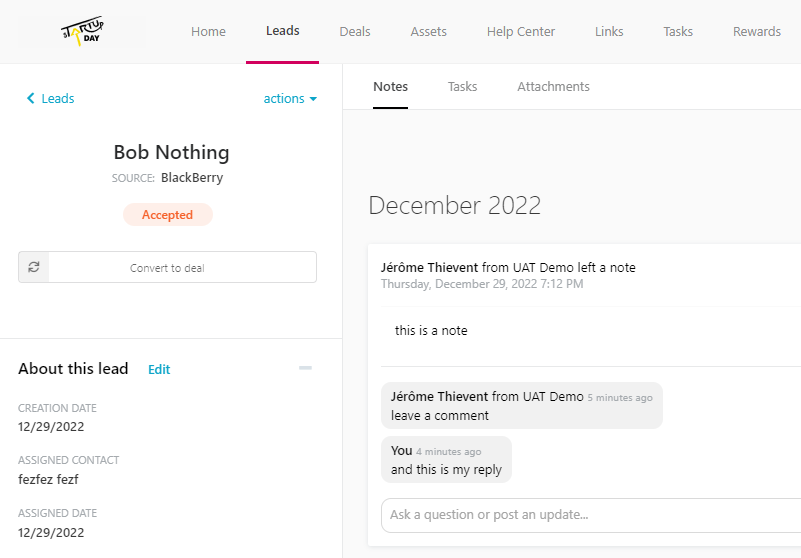Click the convert refresh icon
Image resolution: width=801 pixels, height=558 pixels.
pos(34,267)
